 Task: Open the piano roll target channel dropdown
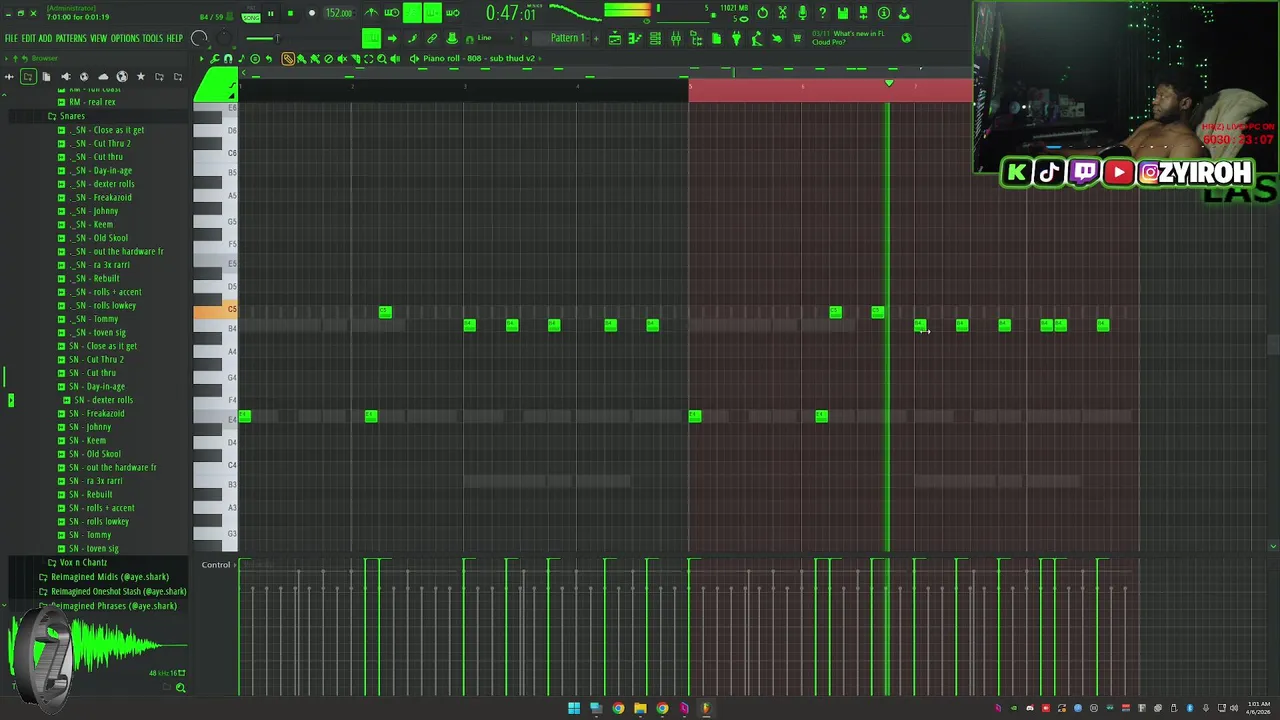click(480, 58)
